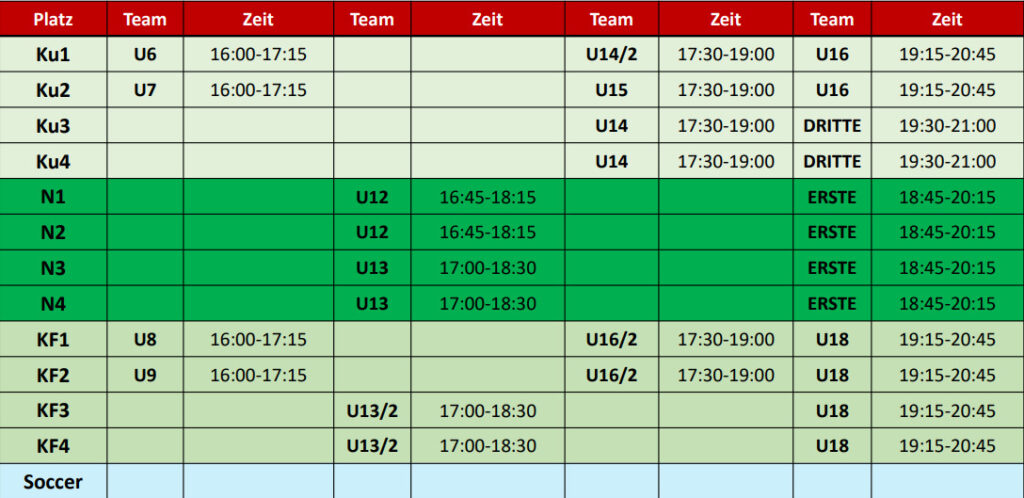Click the U14/2 team cell
Viewport: 1024px width, 498px height.
(611, 54)
